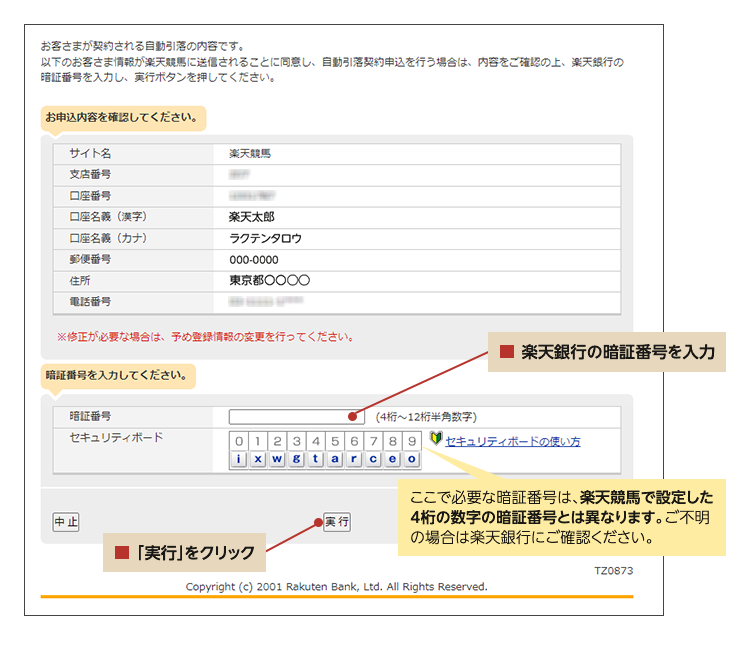
Task: Click security board key 'c'
Action: pyautogui.click(x=373, y=459)
